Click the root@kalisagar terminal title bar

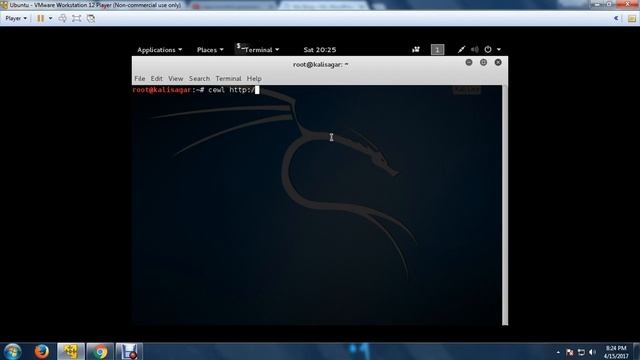320,64
